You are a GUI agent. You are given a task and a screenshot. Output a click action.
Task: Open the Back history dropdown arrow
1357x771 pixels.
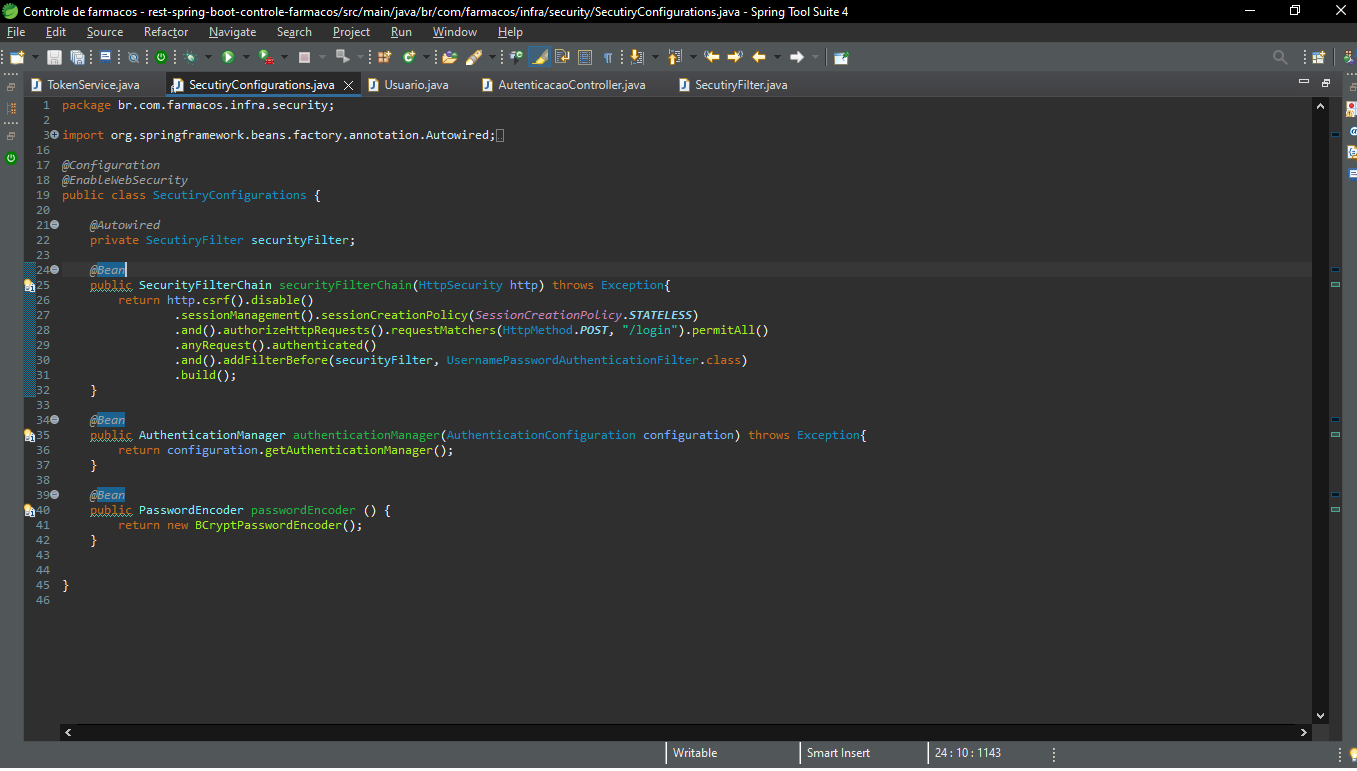(777, 57)
